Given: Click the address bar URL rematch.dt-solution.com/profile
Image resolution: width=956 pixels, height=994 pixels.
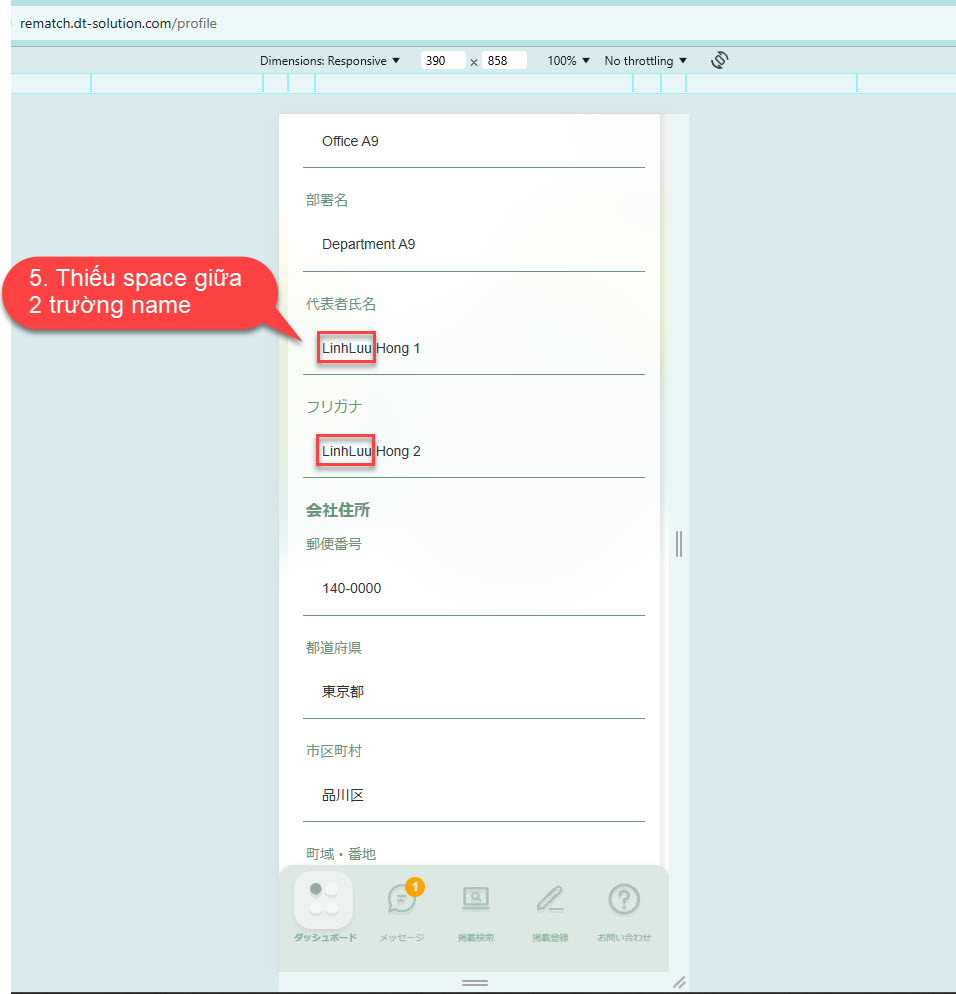Looking at the screenshot, I should point(118,23).
